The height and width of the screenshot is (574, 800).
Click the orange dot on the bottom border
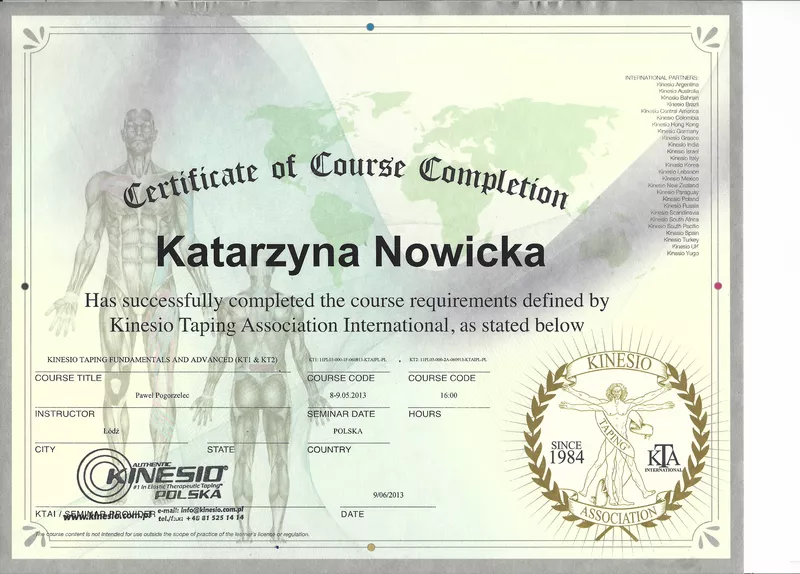click(x=372, y=547)
